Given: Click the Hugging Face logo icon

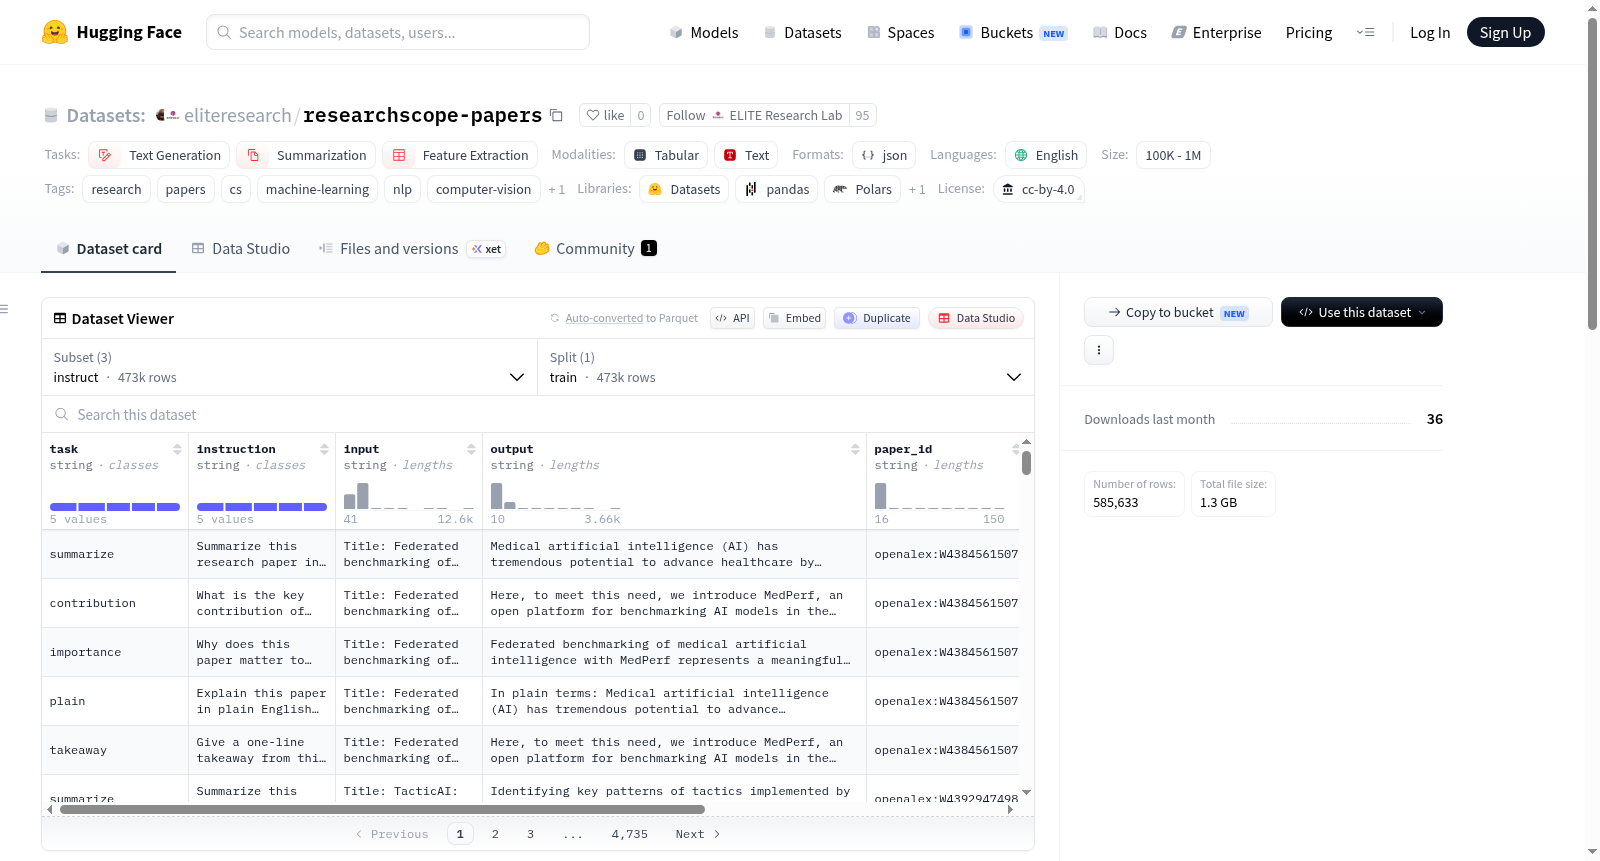Looking at the screenshot, I should 55,32.
